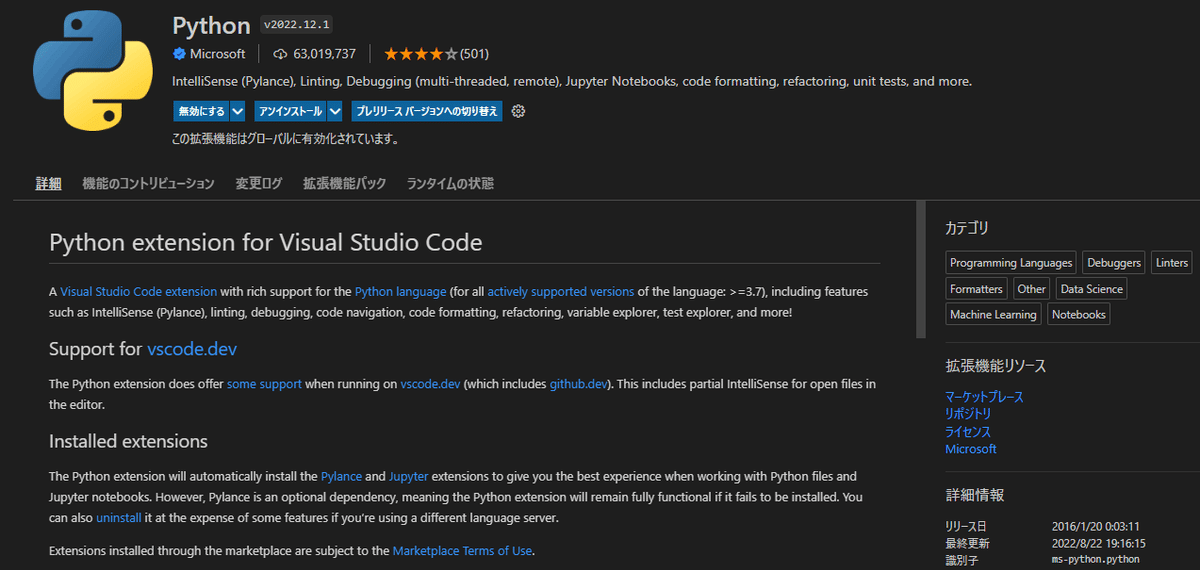The height and width of the screenshot is (570, 1200).
Task: Click the README vertical scrollbar
Action: click(x=921, y=270)
